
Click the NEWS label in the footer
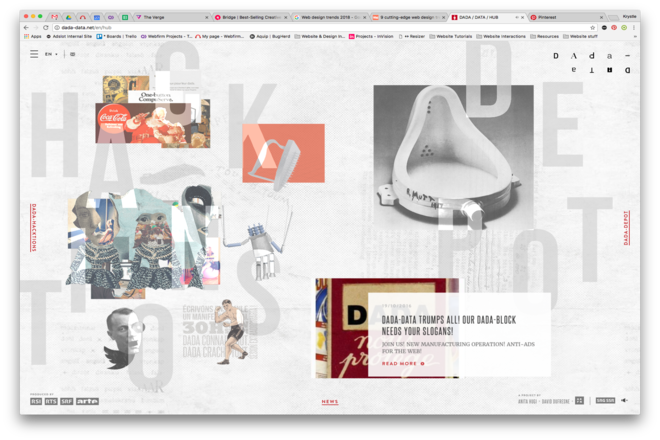pyautogui.click(x=330, y=402)
